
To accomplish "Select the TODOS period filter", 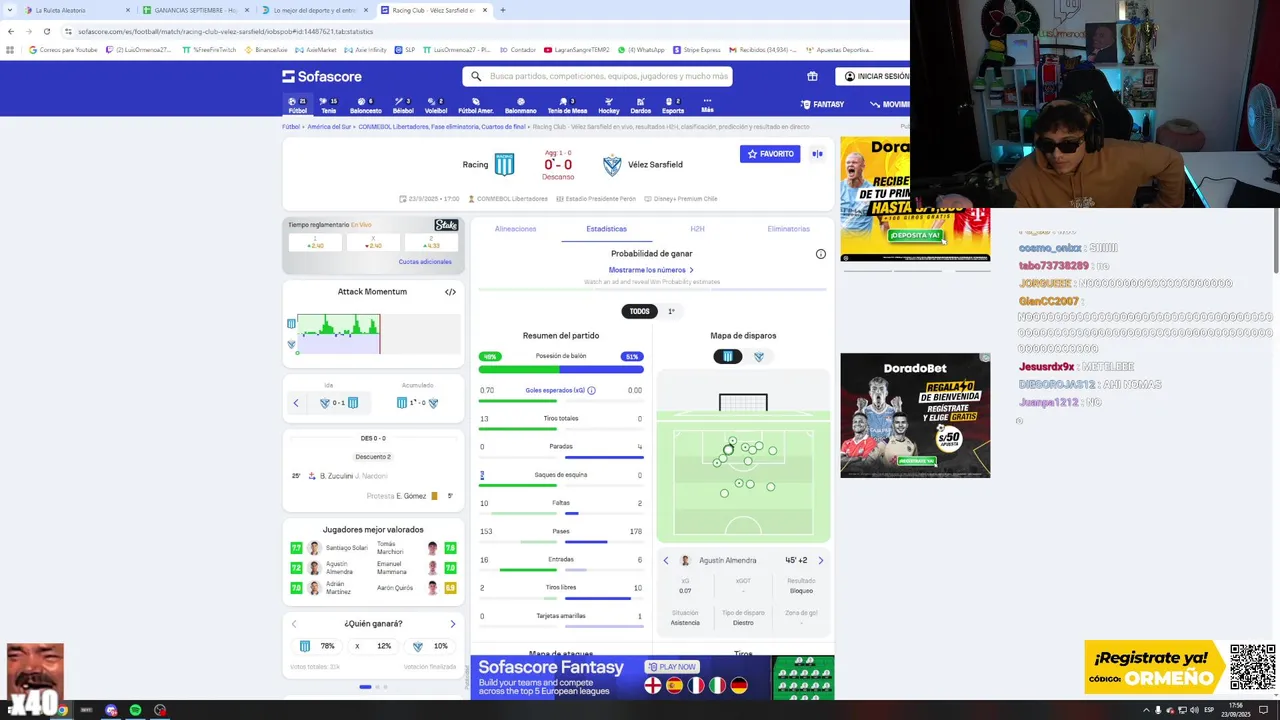I will 639,311.
